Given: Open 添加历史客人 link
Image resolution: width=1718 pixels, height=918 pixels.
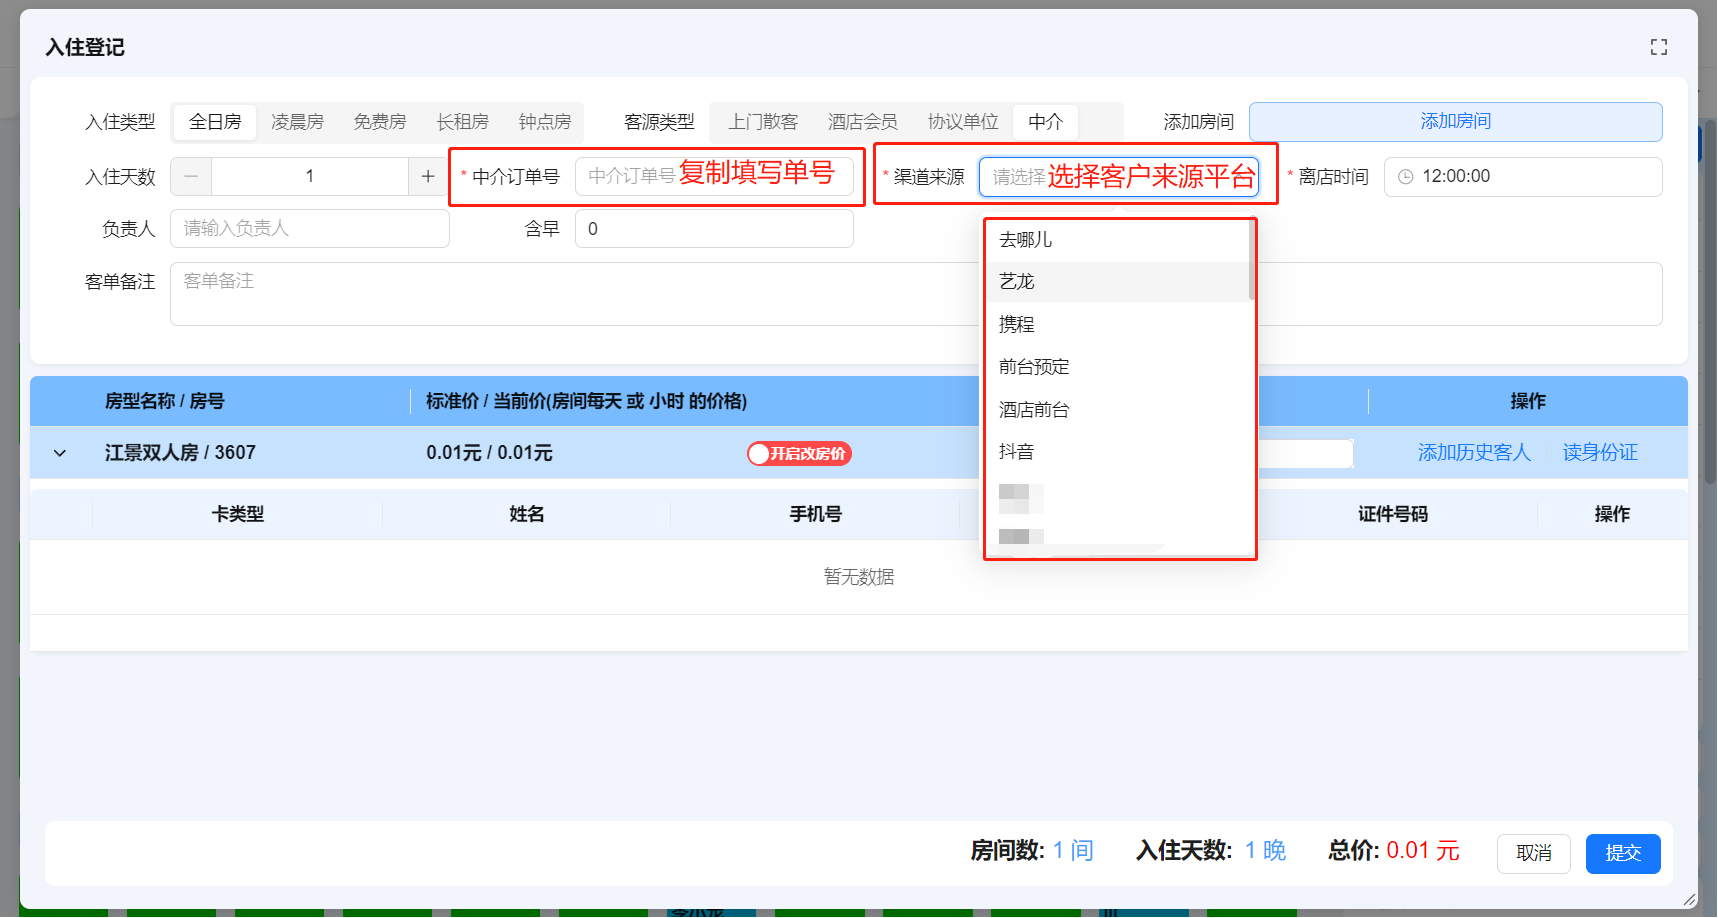Looking at the screenshot, I should (1473, 453).
